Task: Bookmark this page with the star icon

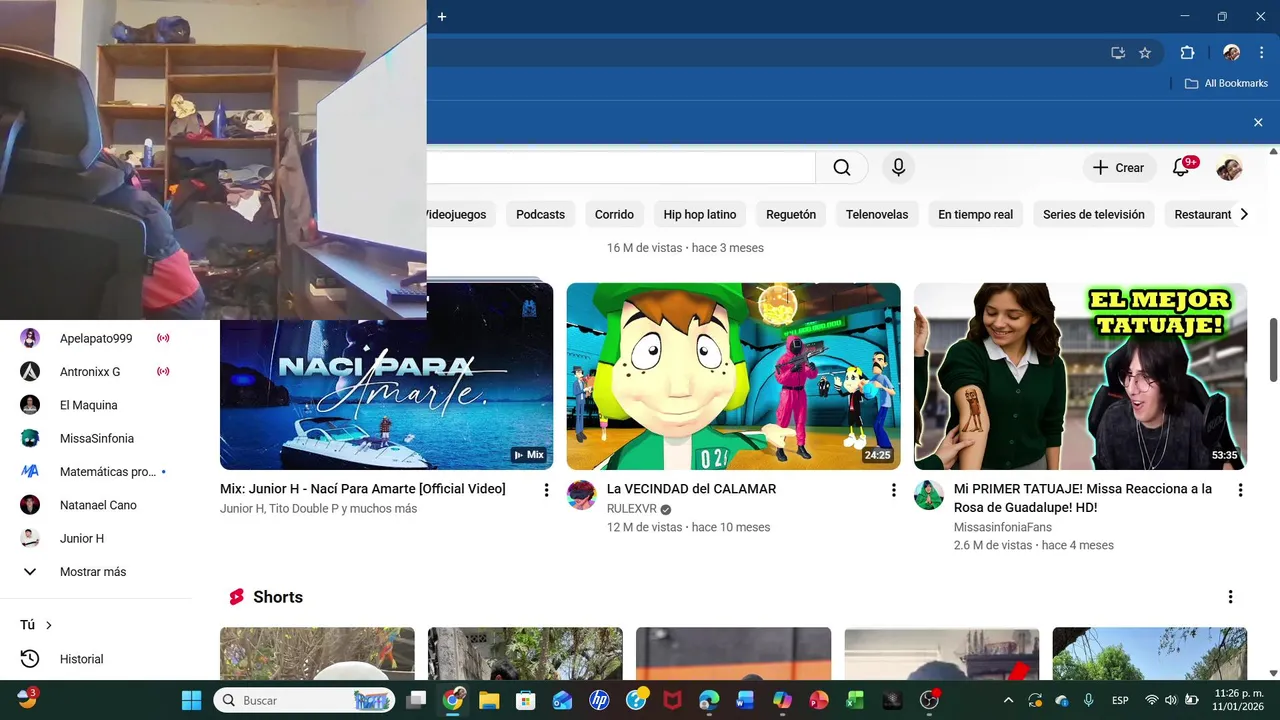Action: [1145, 53]
